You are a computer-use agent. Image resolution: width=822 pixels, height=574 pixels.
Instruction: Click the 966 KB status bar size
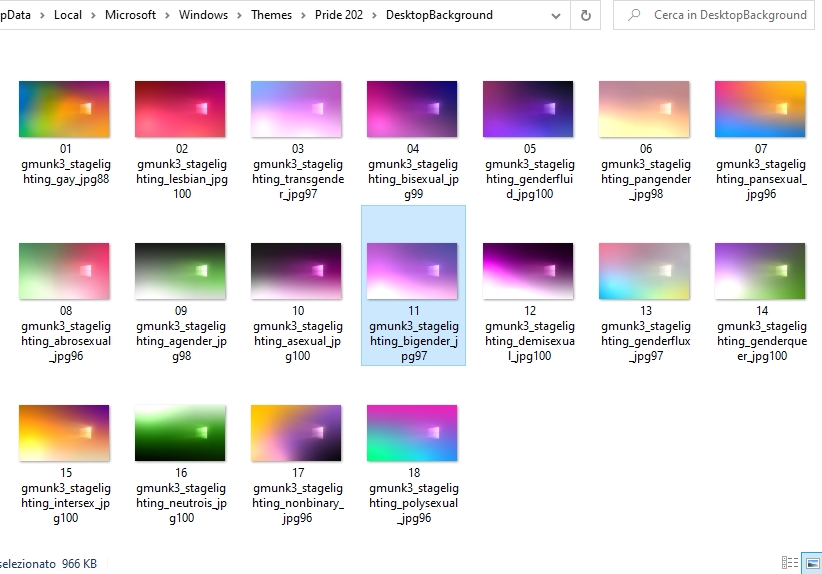(x=79, y=564)
